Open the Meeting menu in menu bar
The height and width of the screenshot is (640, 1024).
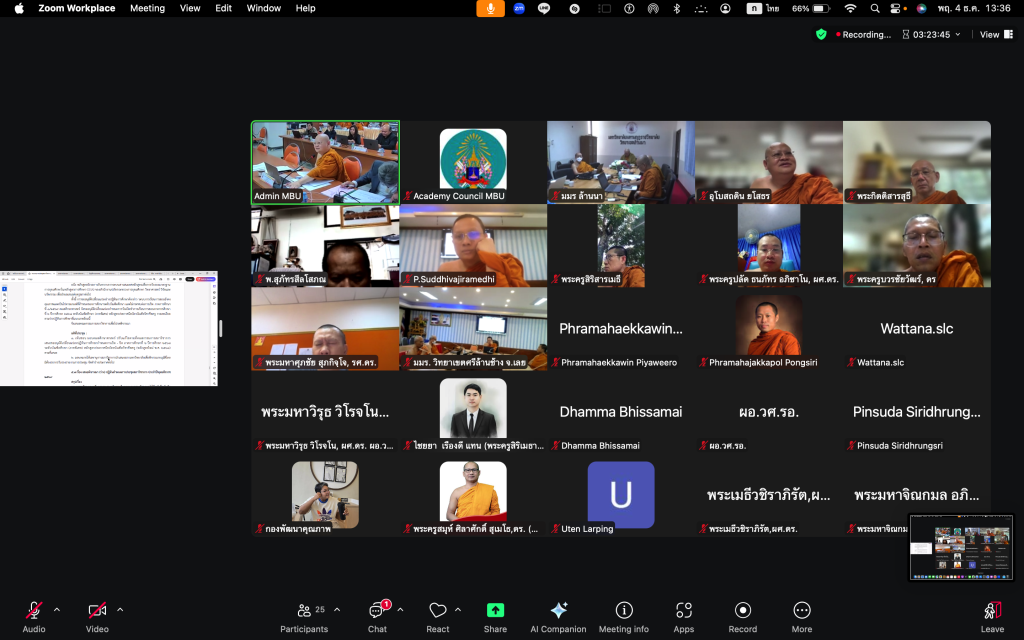pyautogui.click(x=147, y=8)
